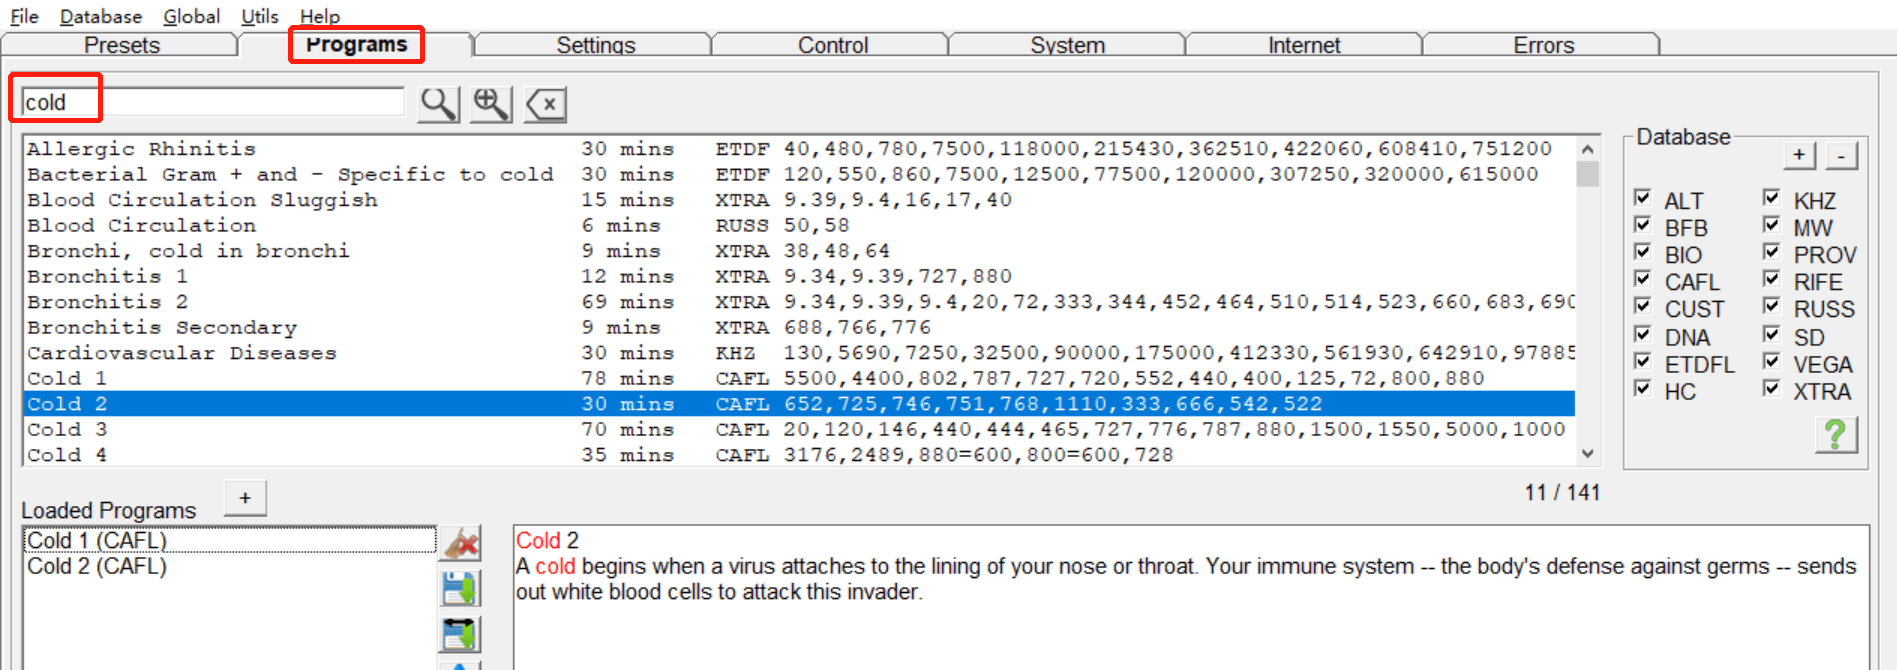Clear the search field with the backspace icon
Viewport: 1897px width, 670px height.
click(x=546, y=104)
